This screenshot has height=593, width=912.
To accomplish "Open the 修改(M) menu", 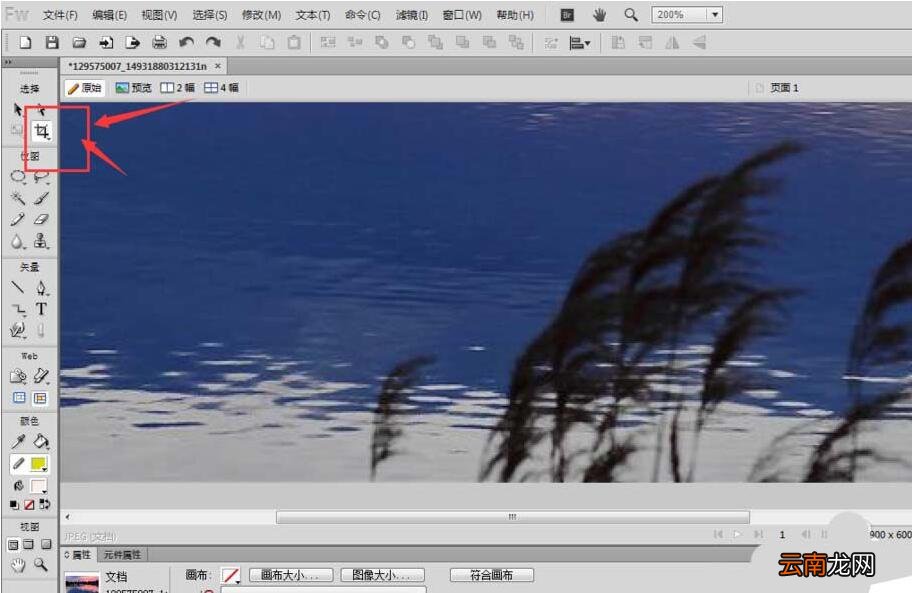I will (261, 15).
